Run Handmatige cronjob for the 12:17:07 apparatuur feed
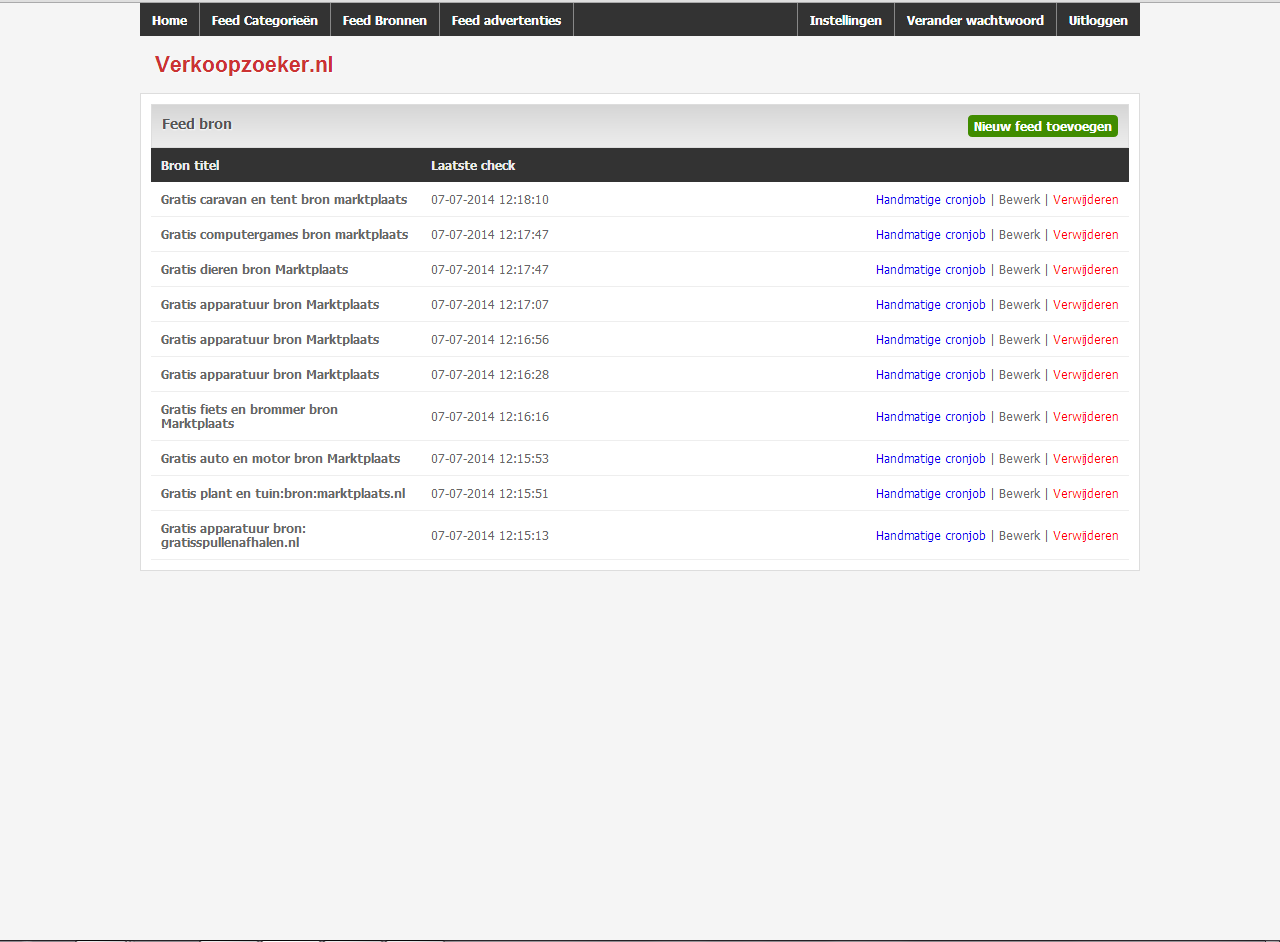1280x942 pixels. pos(931,305)
